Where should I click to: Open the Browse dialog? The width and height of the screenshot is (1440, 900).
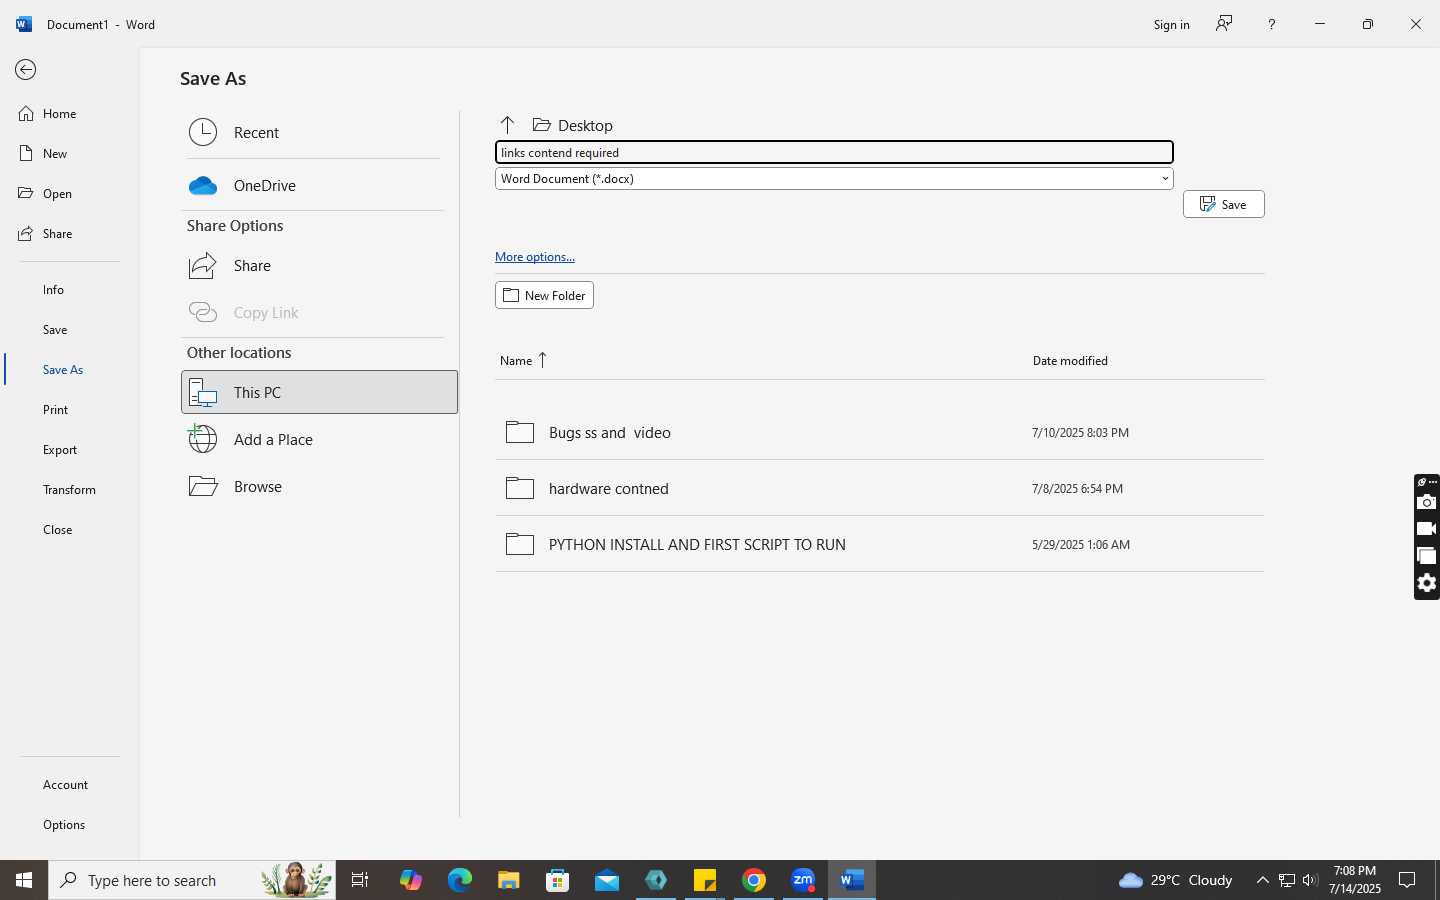pos(319,486)
